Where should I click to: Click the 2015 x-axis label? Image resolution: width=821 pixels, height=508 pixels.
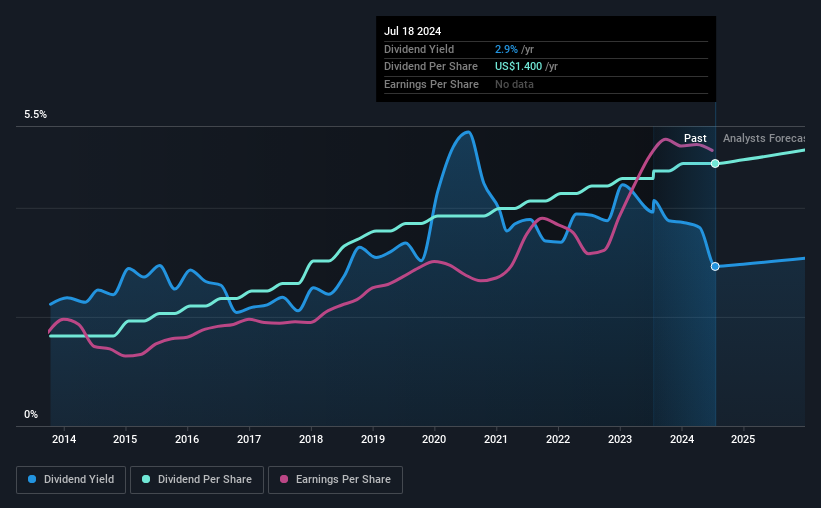coord(125,439)
